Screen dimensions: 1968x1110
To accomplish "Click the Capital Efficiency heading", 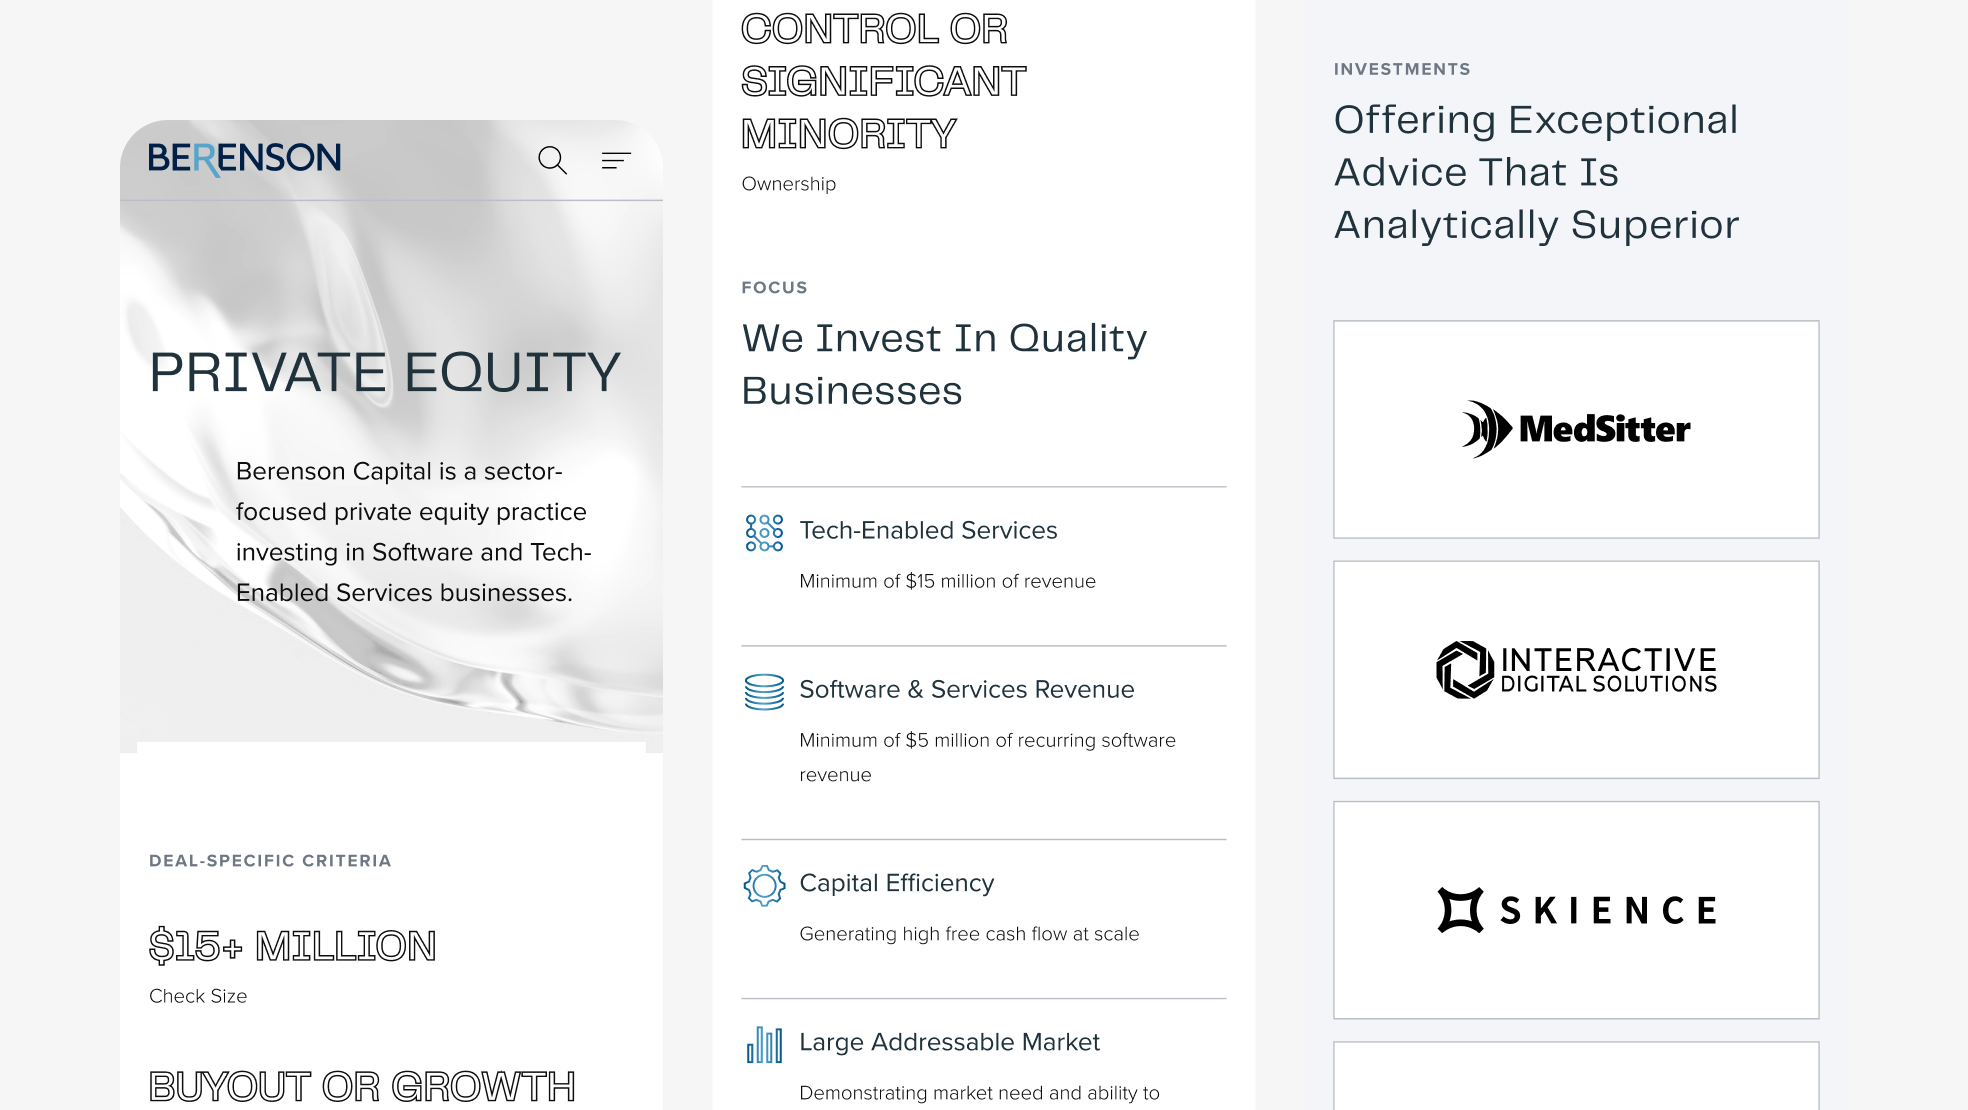I will (x=896, y=883).
